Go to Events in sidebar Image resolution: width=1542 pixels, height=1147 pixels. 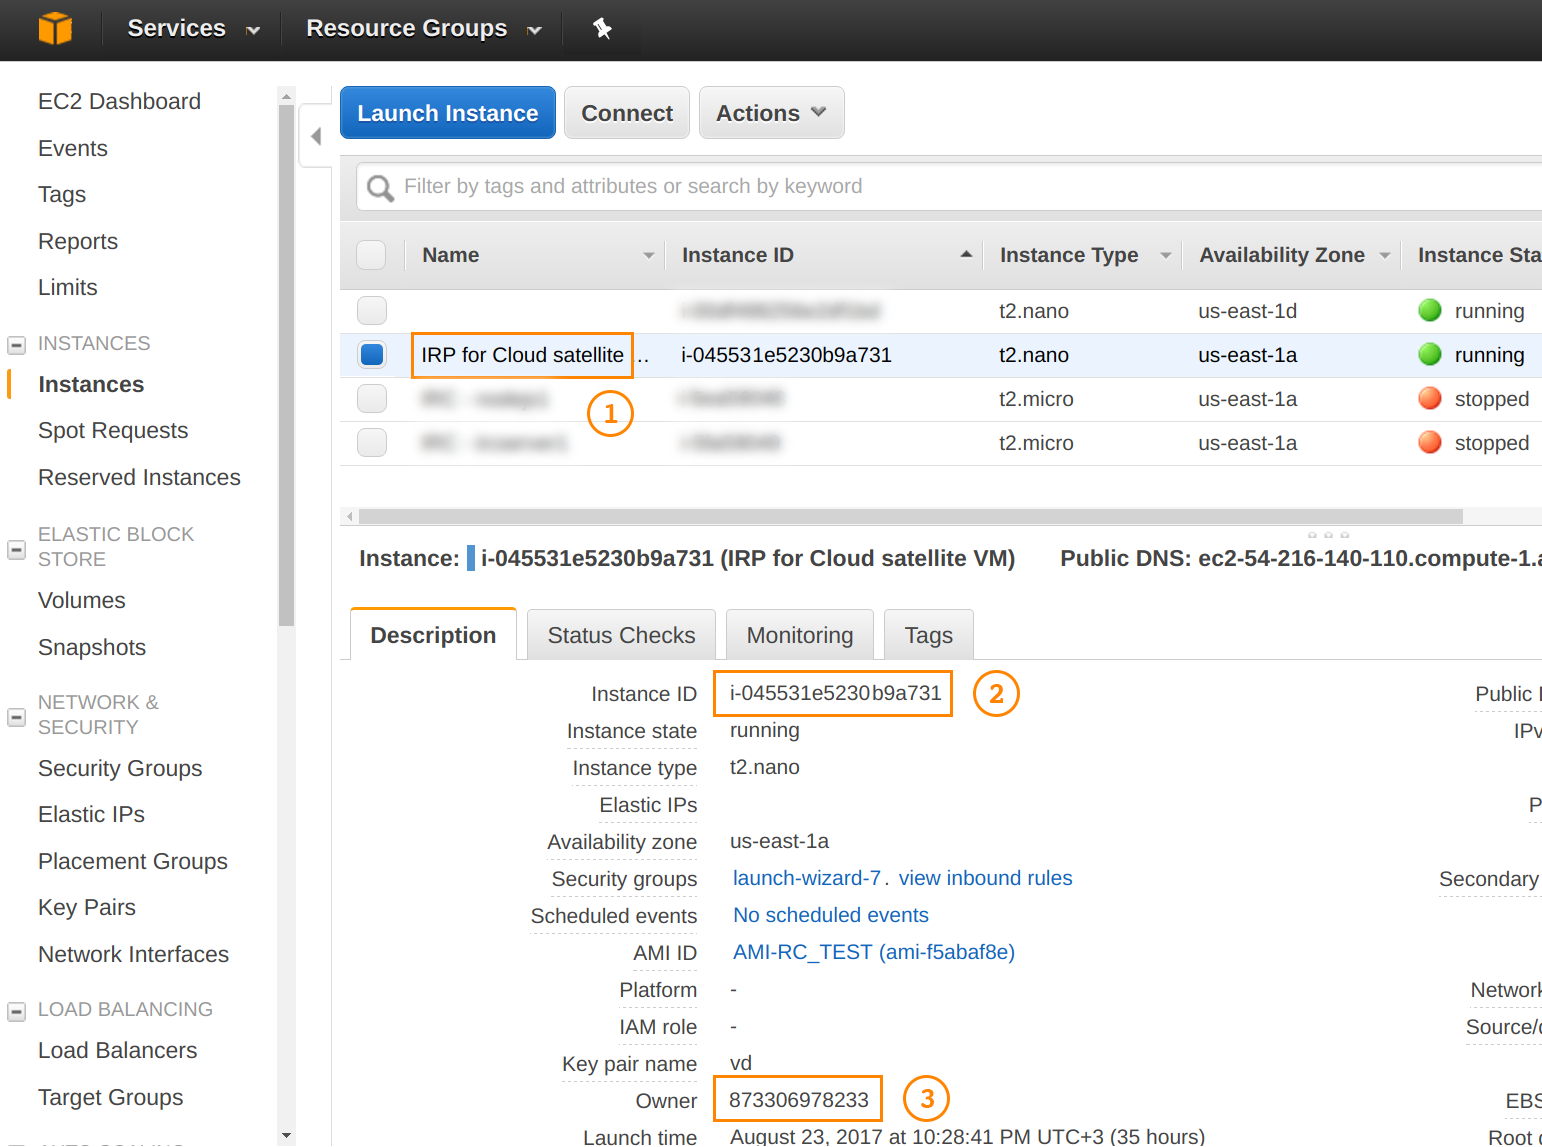tap(73, 148)
